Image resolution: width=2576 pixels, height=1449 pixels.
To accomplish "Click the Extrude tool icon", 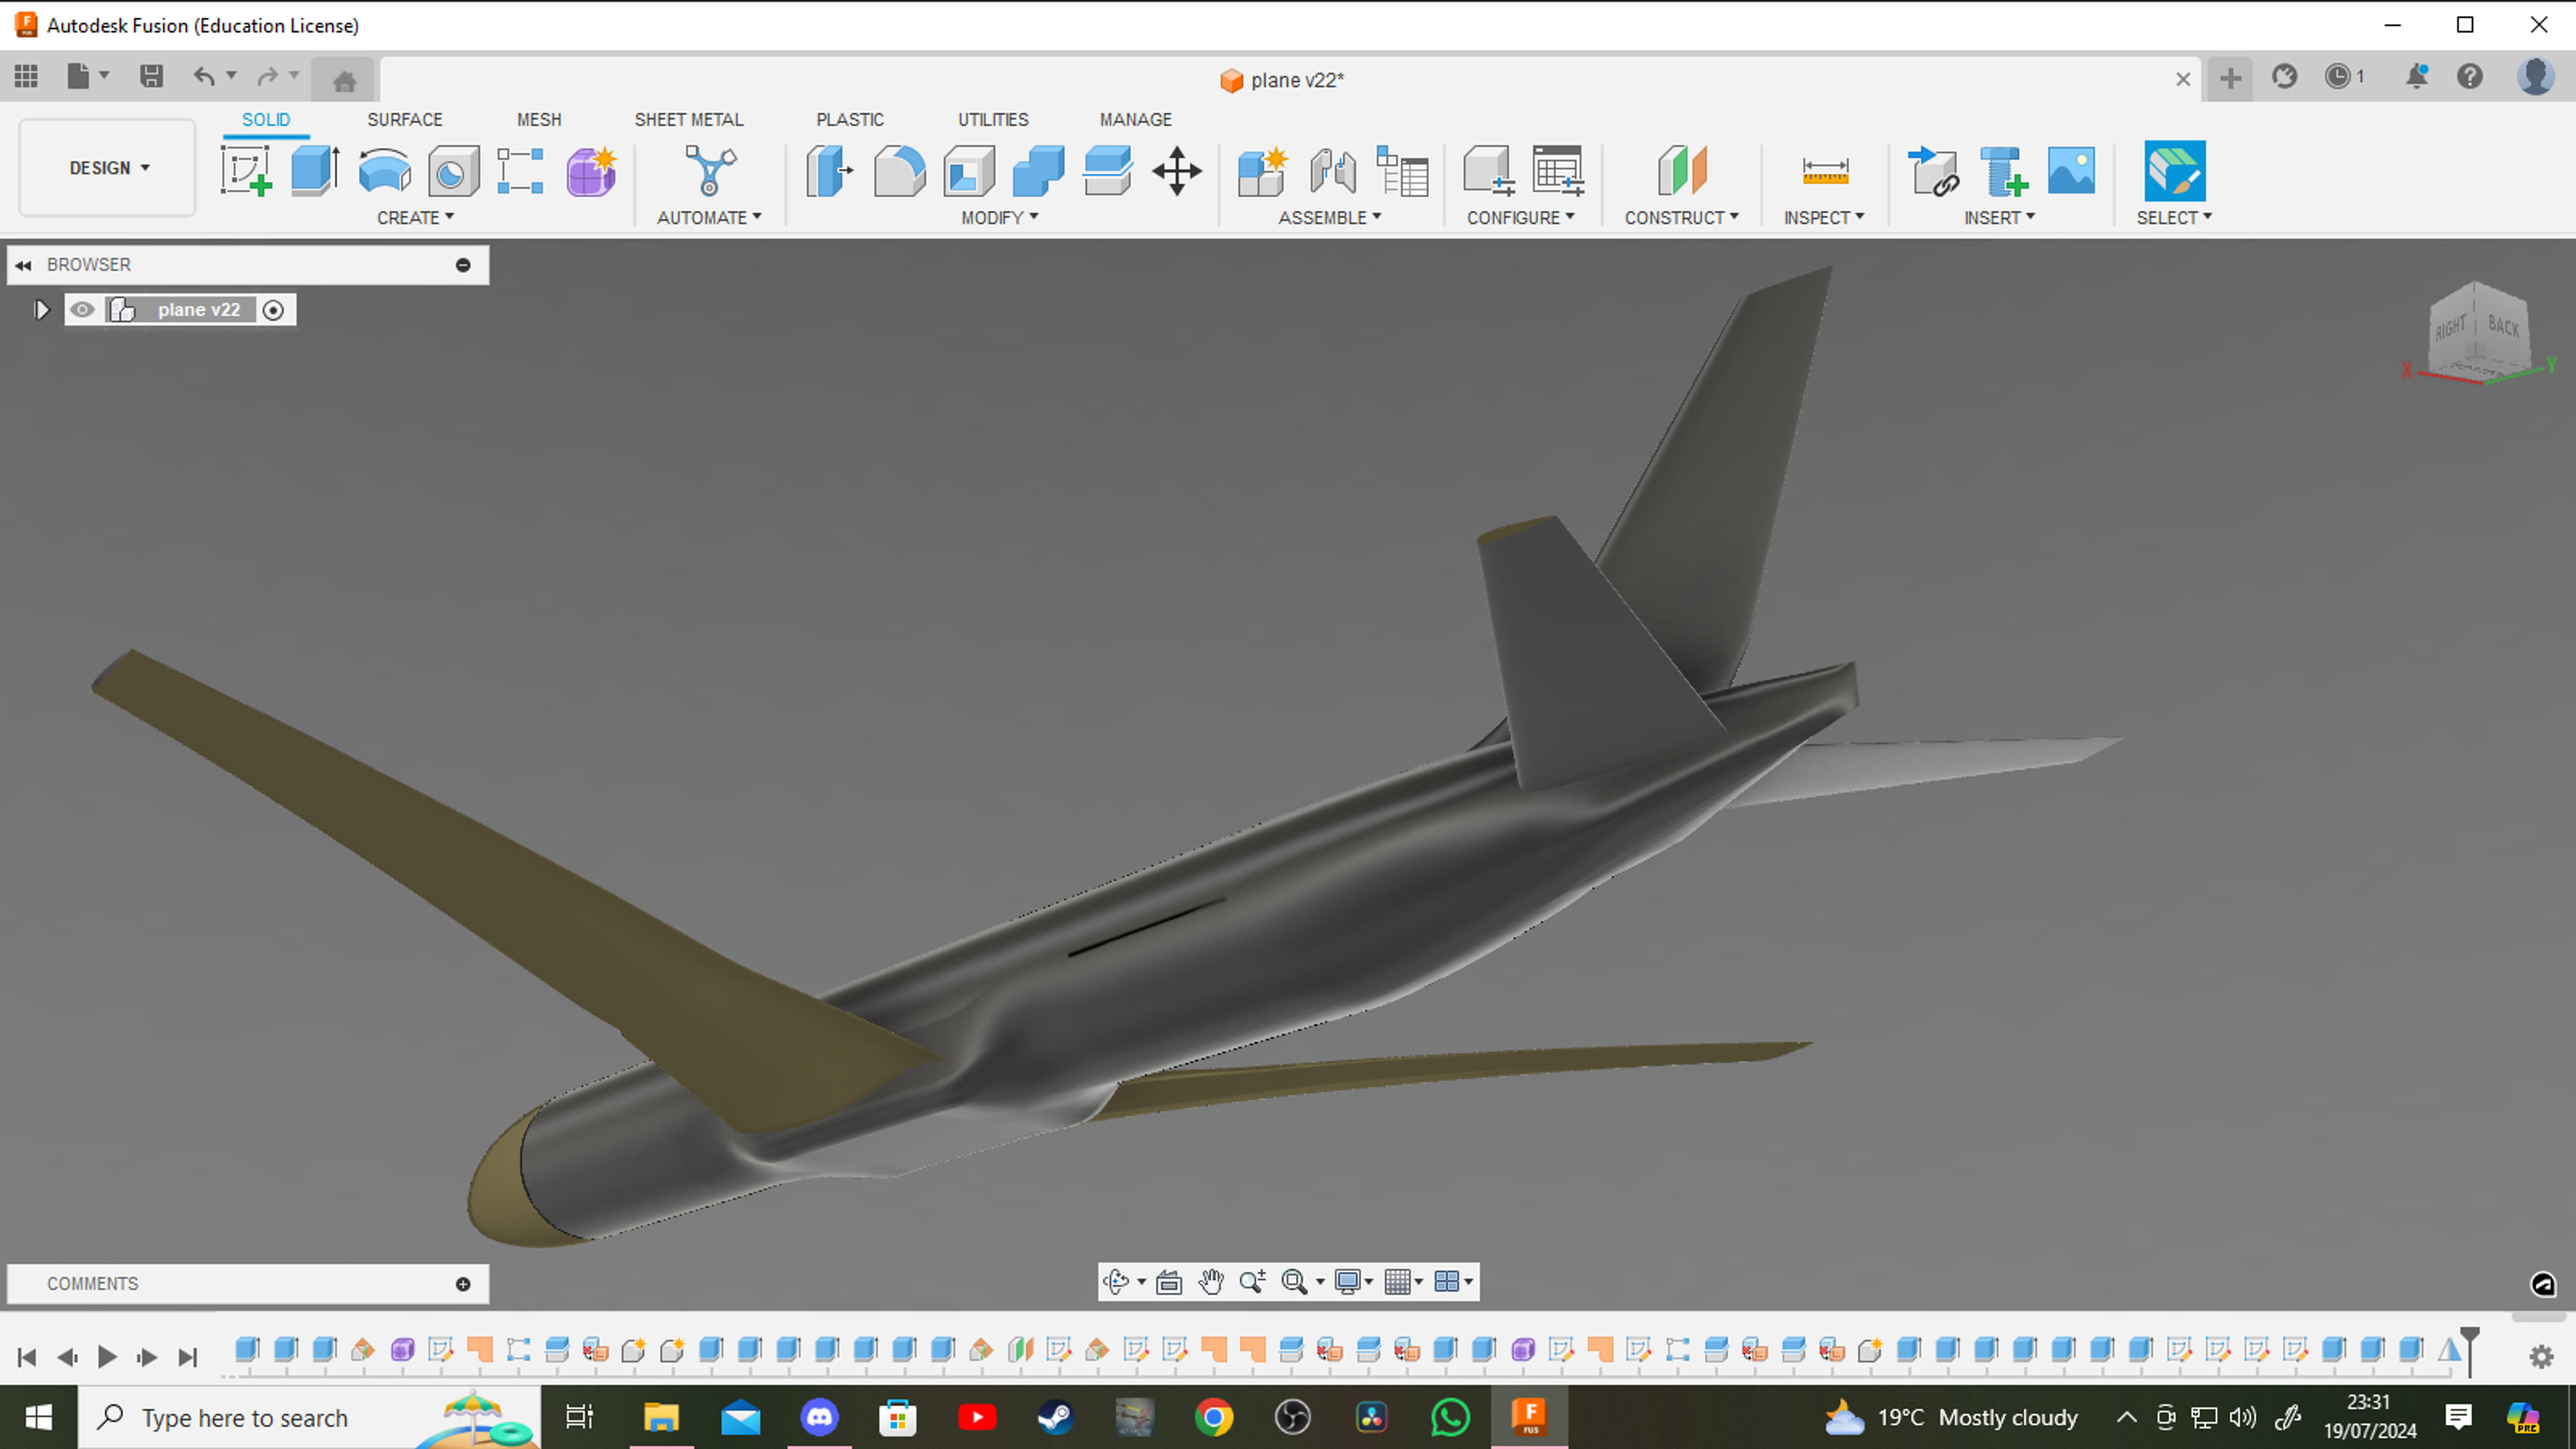I will coord(315,171).
